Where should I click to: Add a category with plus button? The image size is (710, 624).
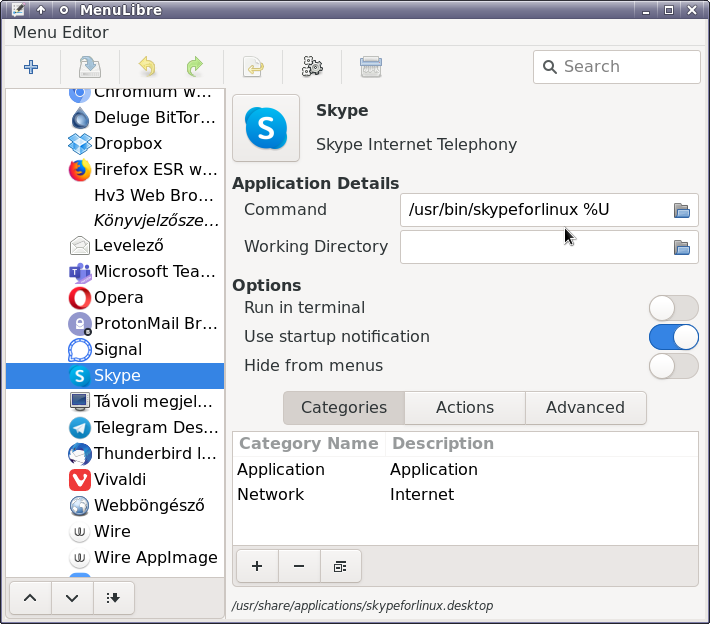tap(257, 566)
